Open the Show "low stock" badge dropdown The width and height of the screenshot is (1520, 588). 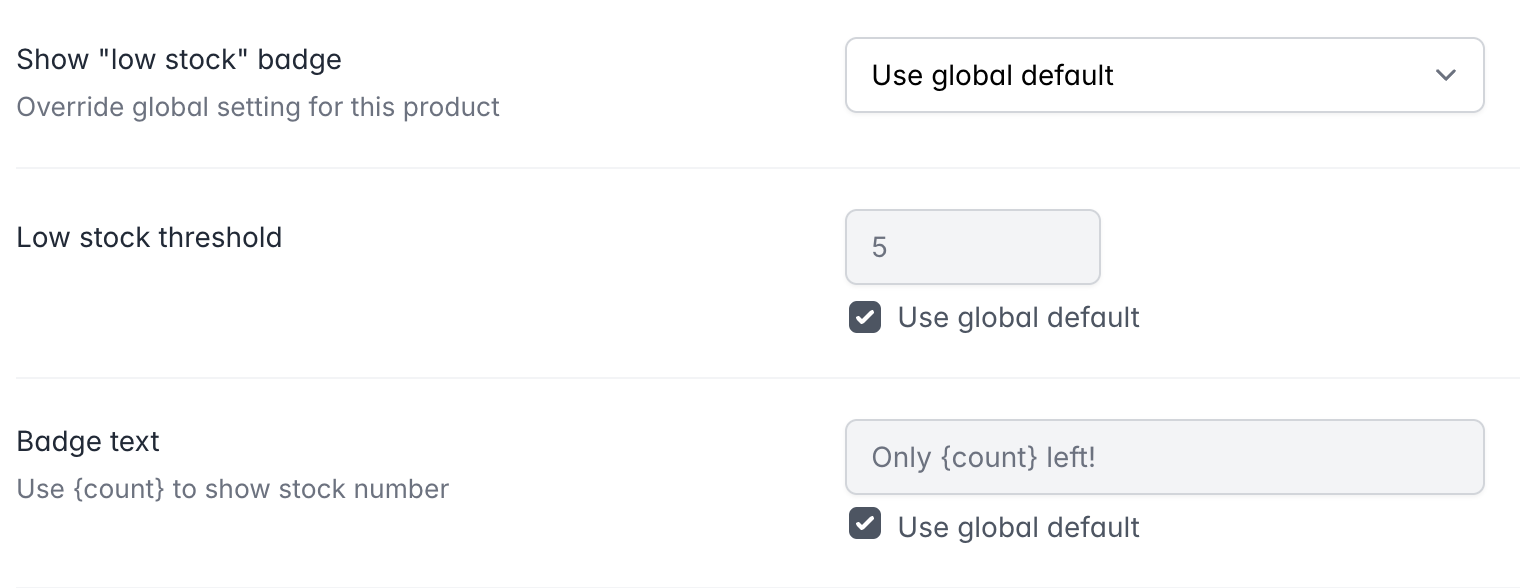[1164, 75]
